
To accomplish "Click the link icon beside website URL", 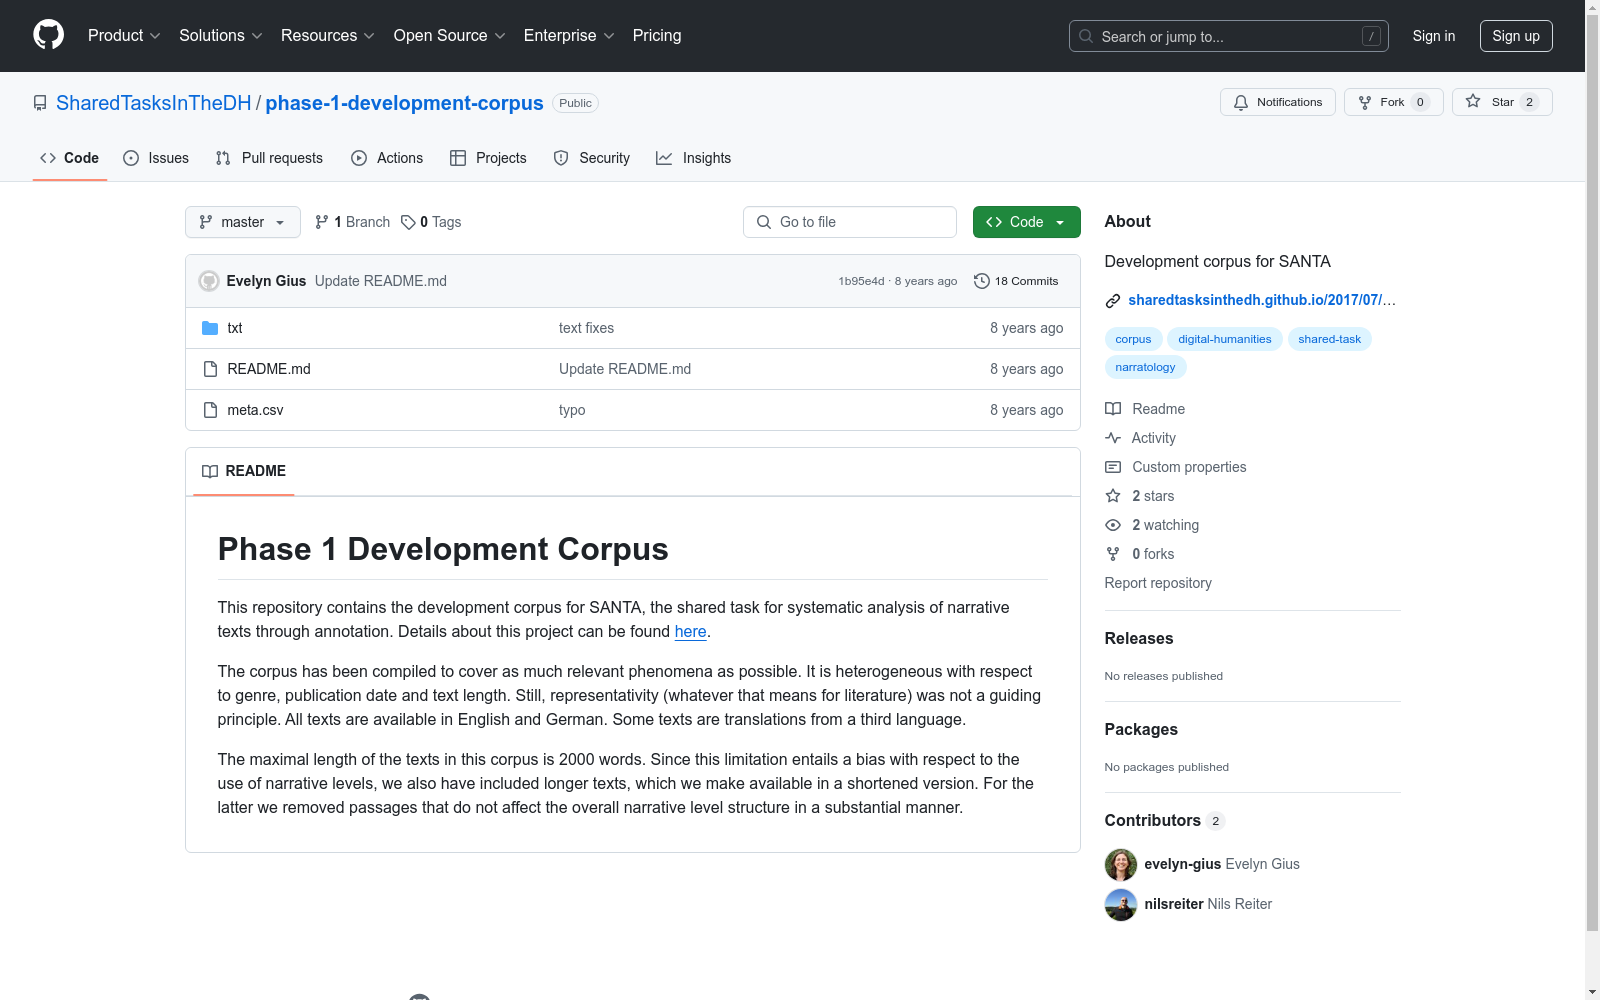I will 1113,300.
